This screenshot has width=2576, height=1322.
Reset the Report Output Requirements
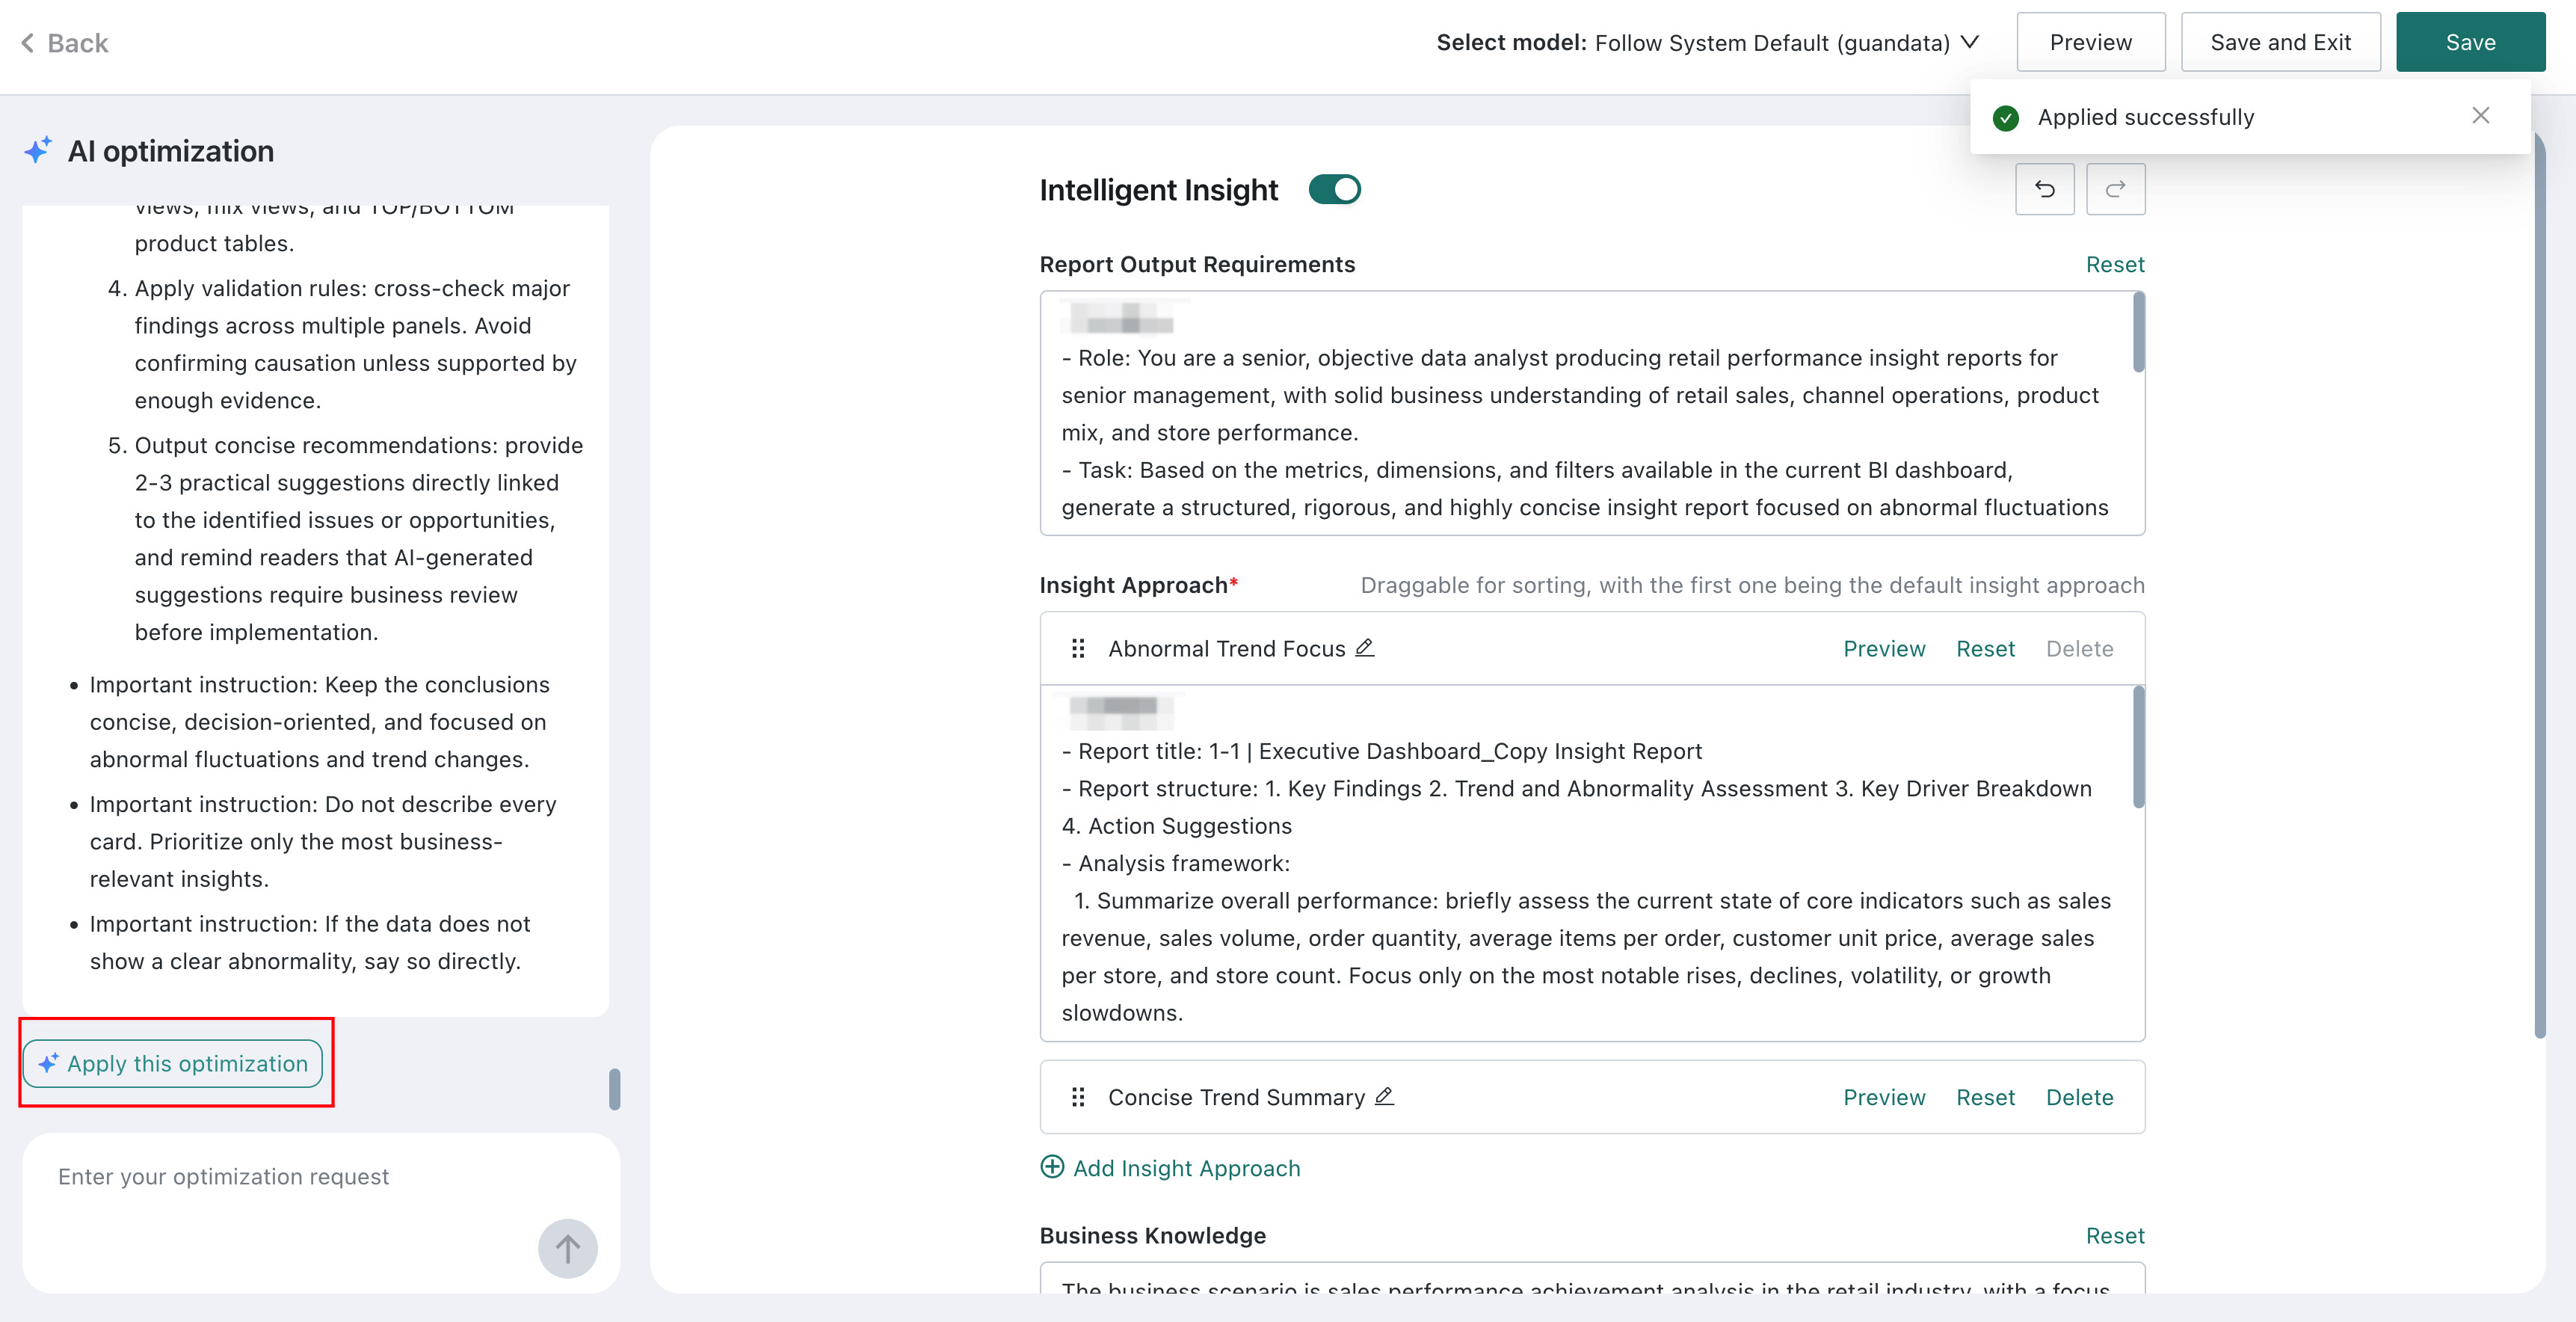click(2115, 265)
